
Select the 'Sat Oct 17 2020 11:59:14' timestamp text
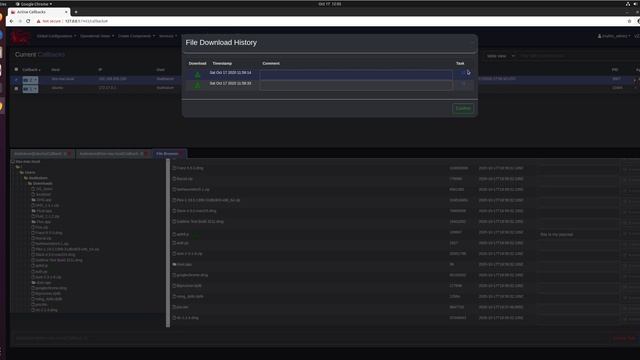tap(230, 73)
